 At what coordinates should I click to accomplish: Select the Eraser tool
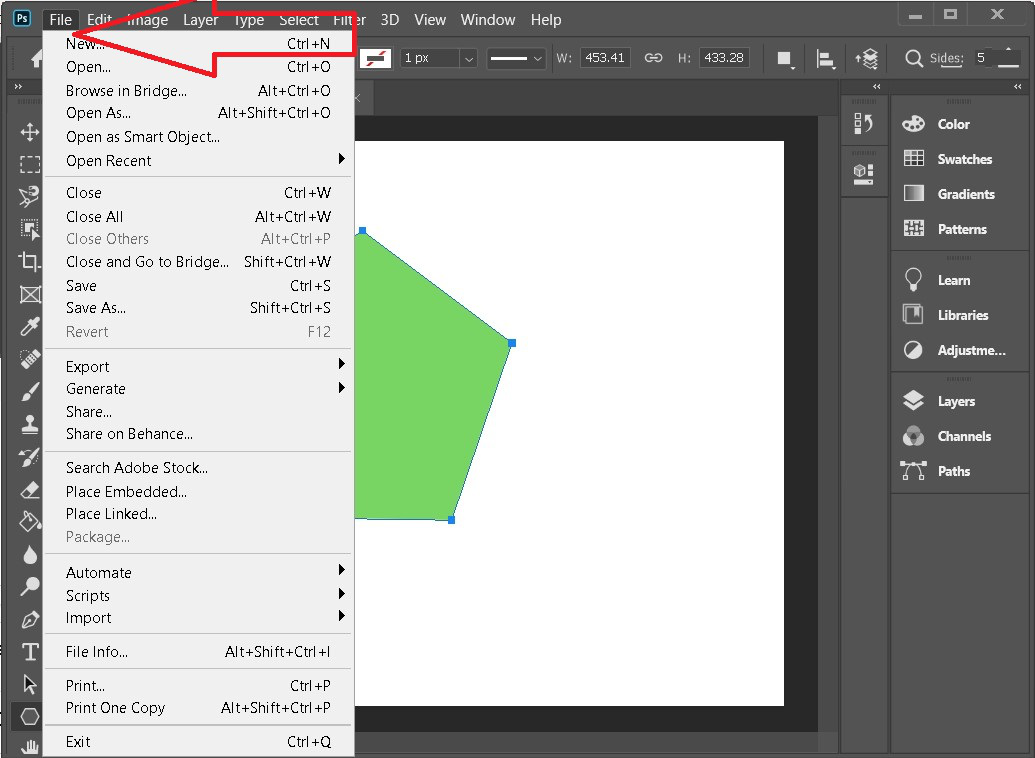coord(30,489)
